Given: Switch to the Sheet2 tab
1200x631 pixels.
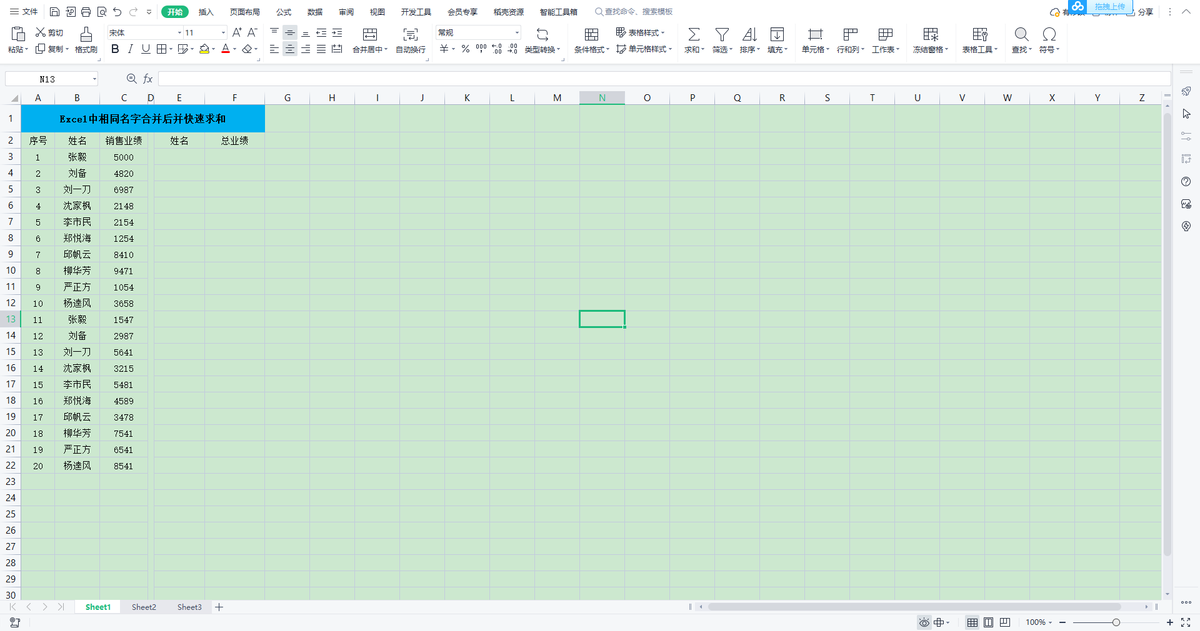Looking at the screenshot, I should [x=144, y=607].
